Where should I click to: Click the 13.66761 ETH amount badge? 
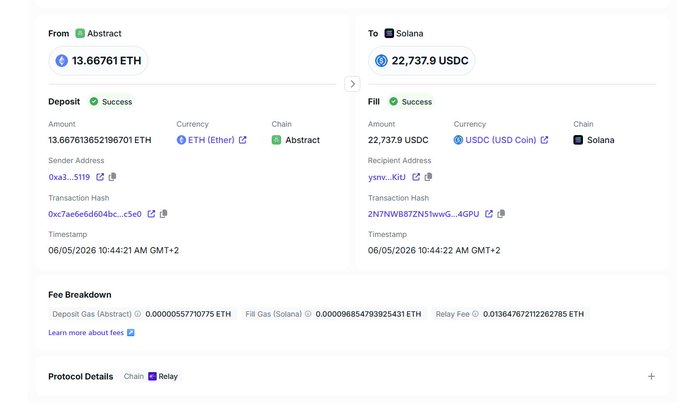click(x=98, y=60)
